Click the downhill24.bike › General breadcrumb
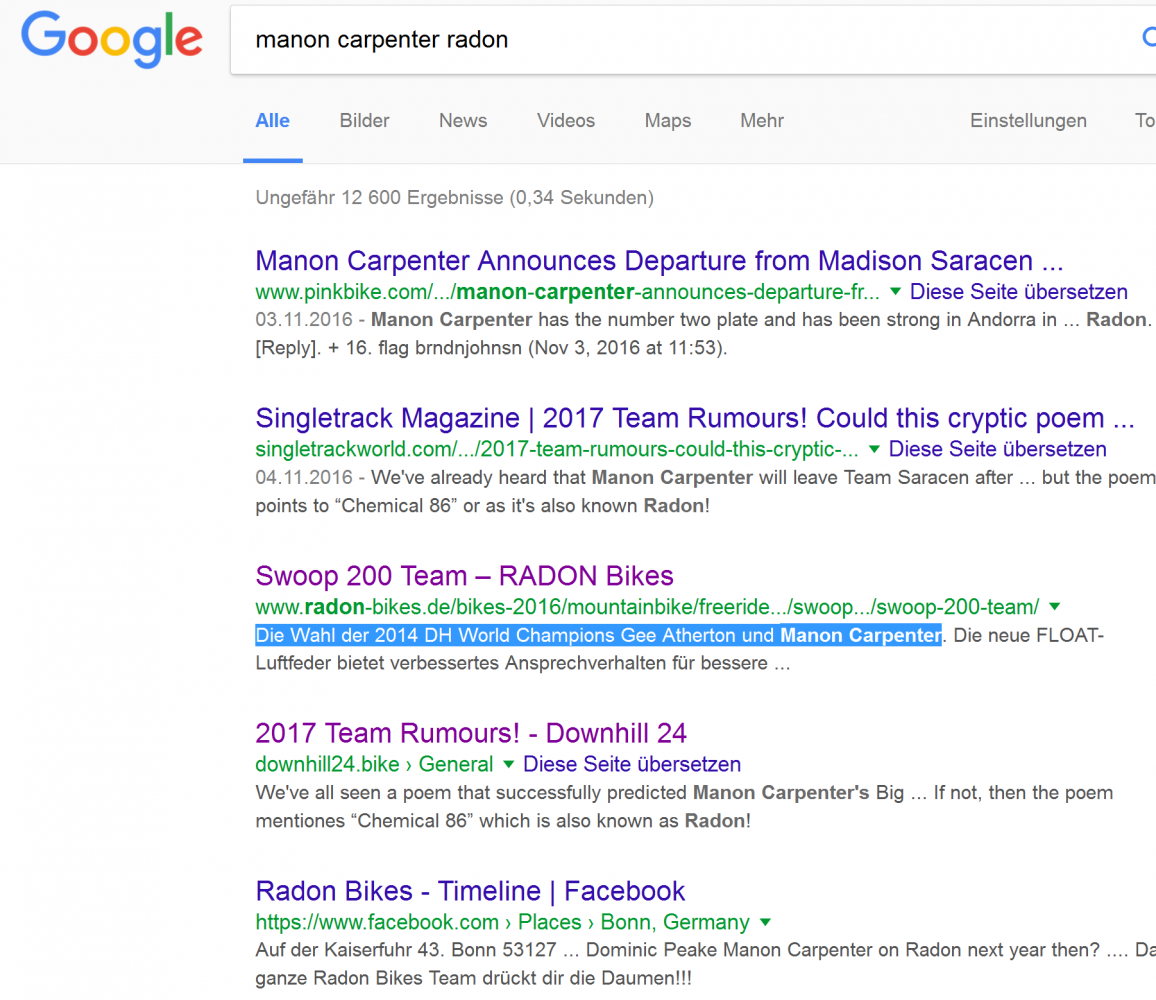This screenshot has width=1156, height=1000. (374, 765)
